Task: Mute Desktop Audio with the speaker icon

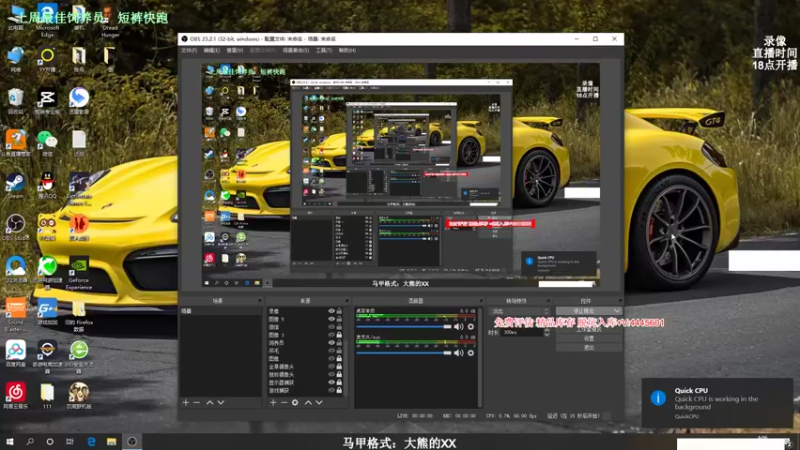Action: (459, 327)
